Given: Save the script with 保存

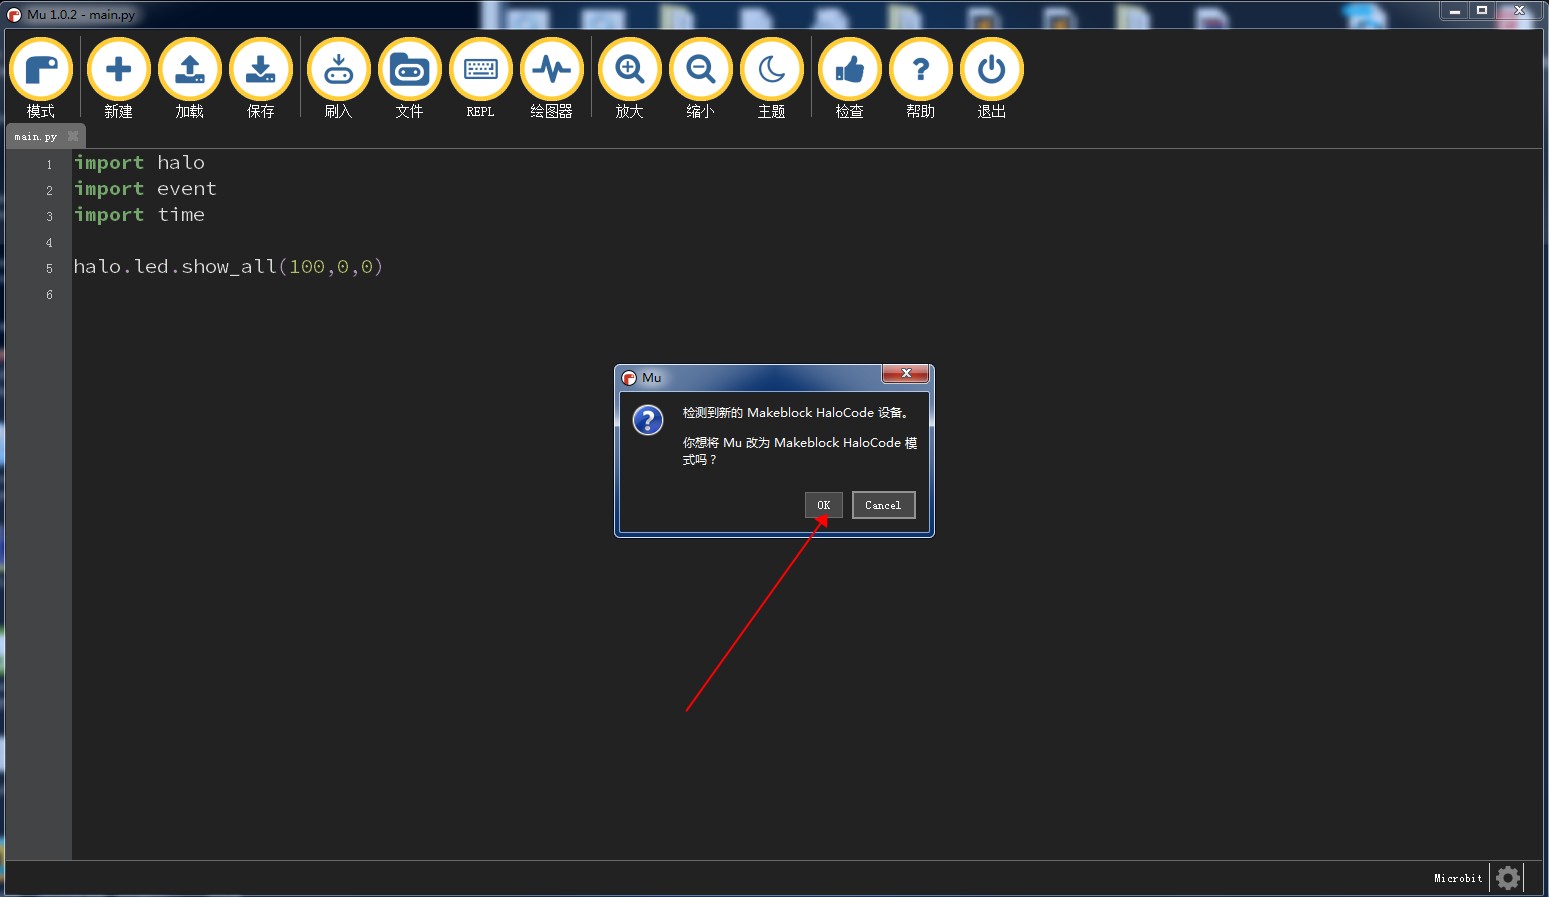Looking at the screenshot, I should tap(260, 79).
